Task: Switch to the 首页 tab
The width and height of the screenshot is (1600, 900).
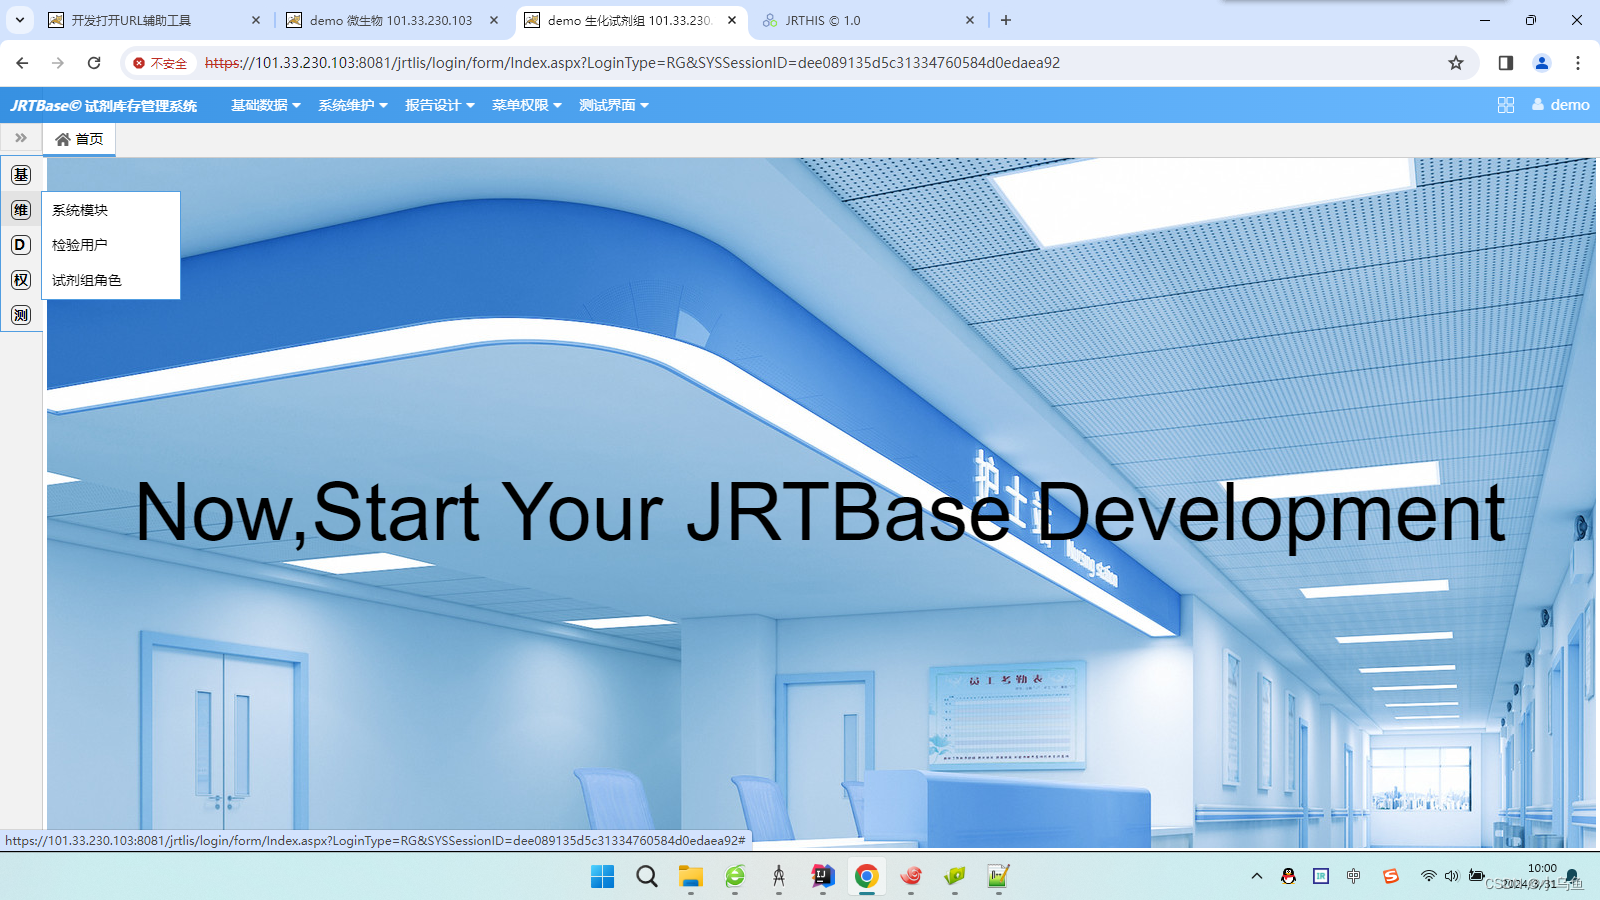Action: 79,139
